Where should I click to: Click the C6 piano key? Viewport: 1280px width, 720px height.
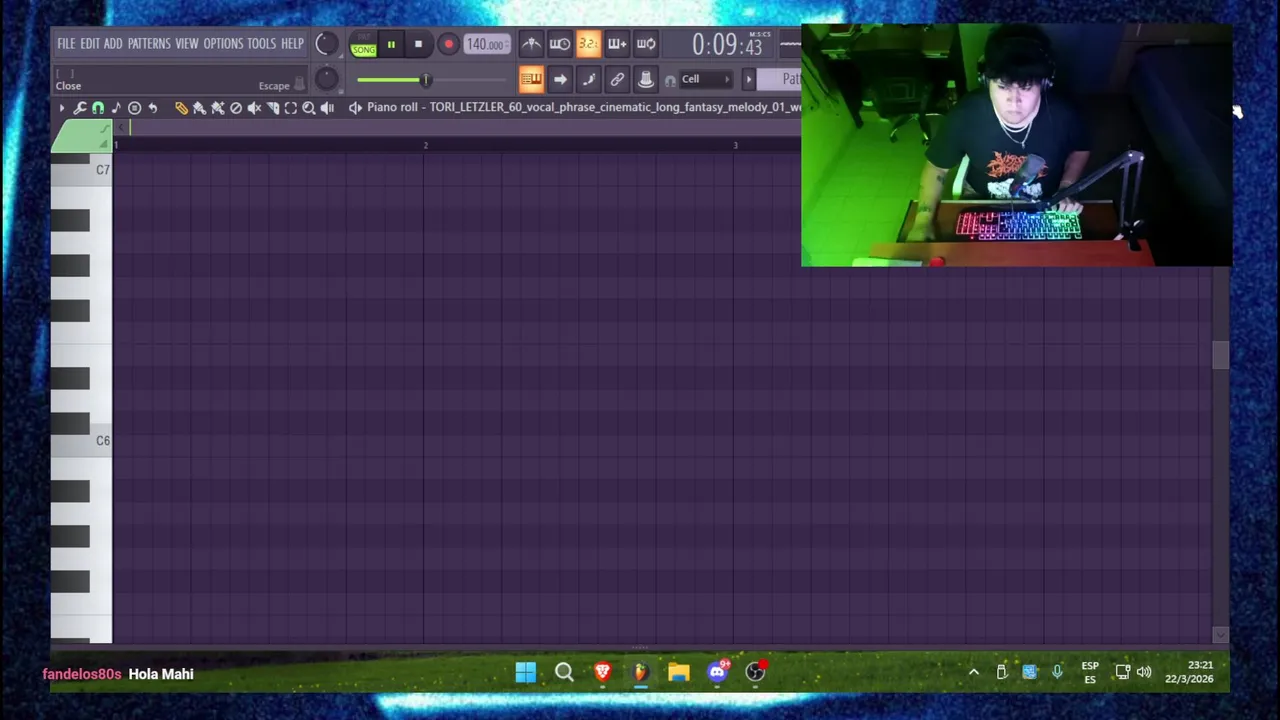coord(82,441)
